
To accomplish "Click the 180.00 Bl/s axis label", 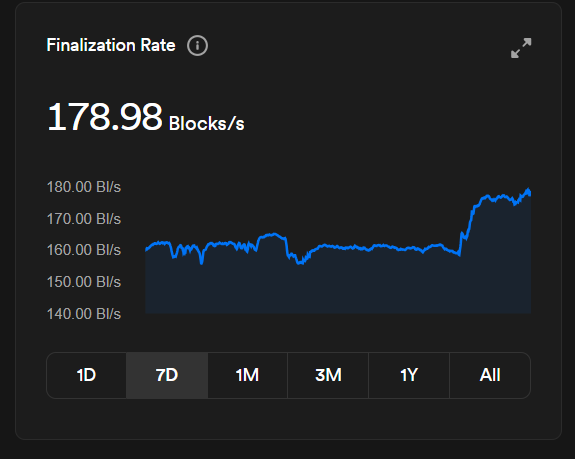I will [84, 187].
